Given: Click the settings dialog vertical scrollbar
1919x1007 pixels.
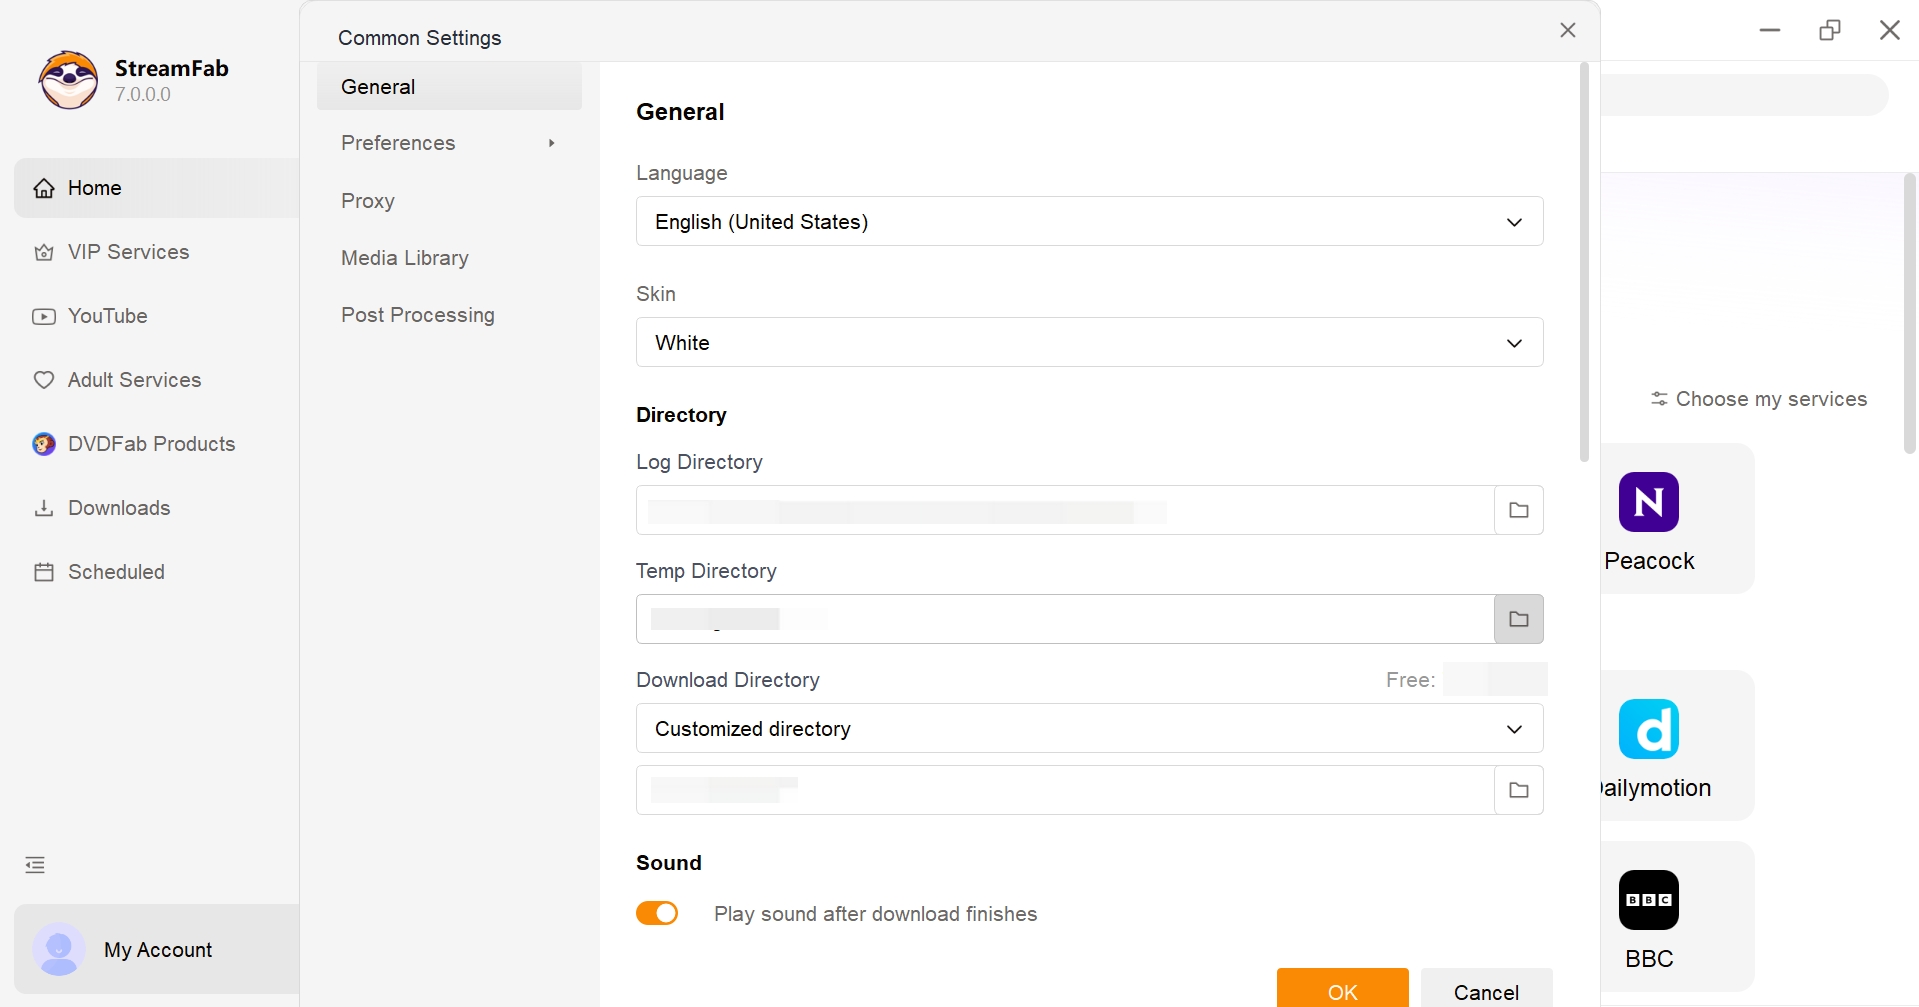Looking at the screenshot, I should [1584, 262].
